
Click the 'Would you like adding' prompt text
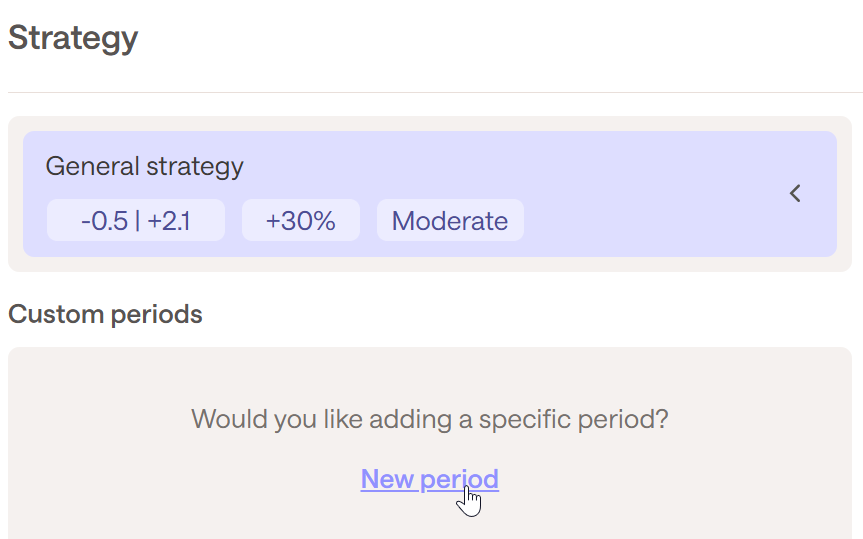click(429, 418)
